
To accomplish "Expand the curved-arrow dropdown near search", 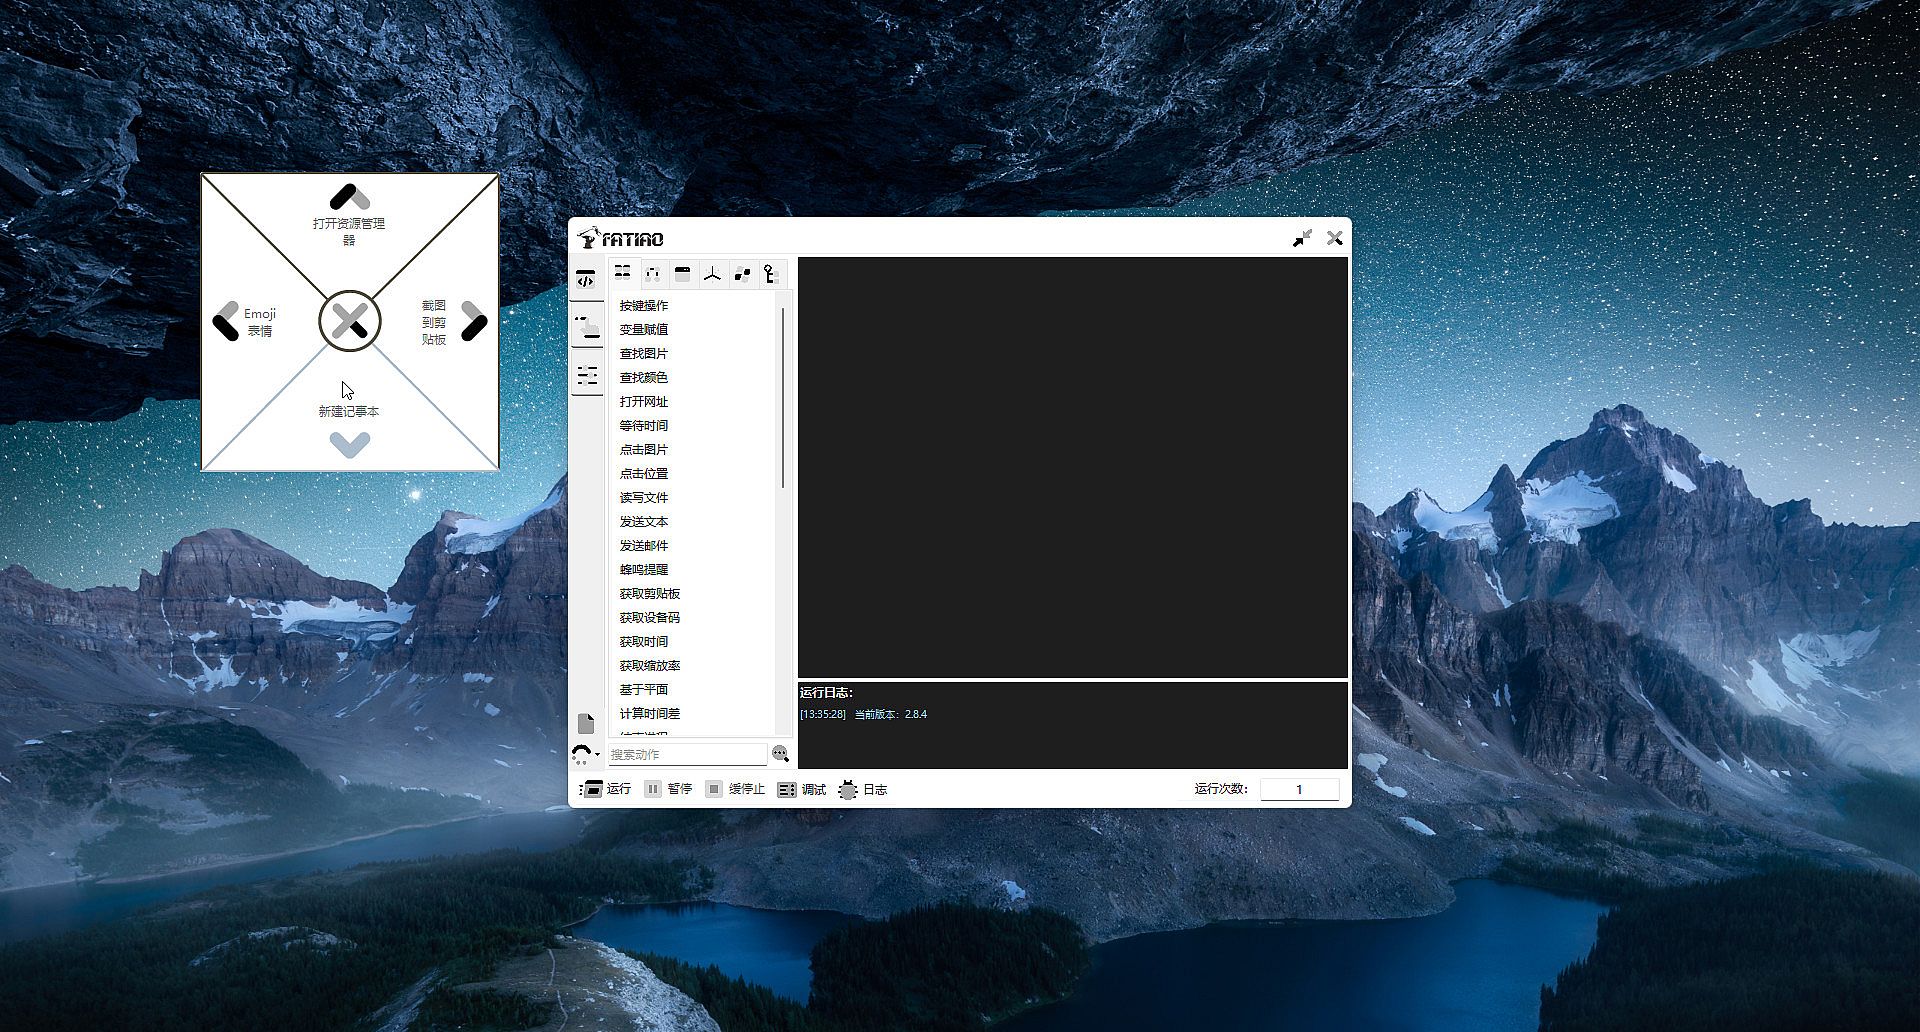I will (585, 754).
